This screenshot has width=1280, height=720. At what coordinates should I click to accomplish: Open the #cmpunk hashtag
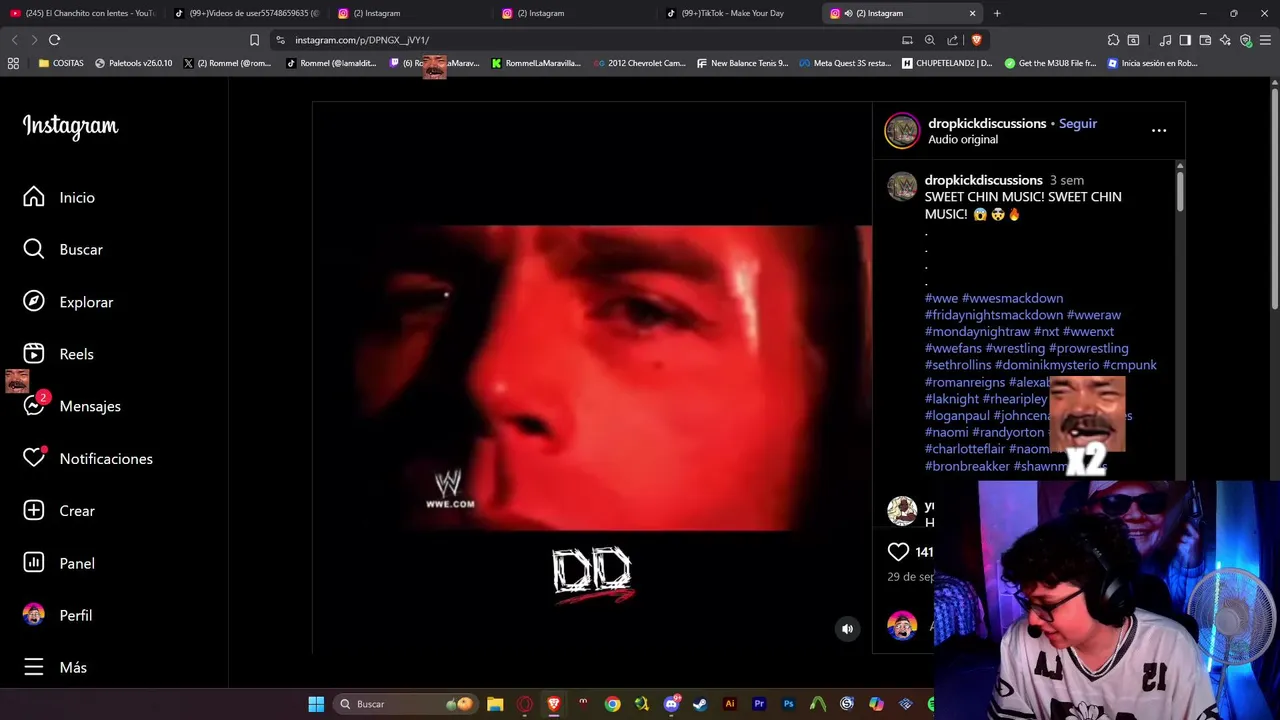(1130, 365)
